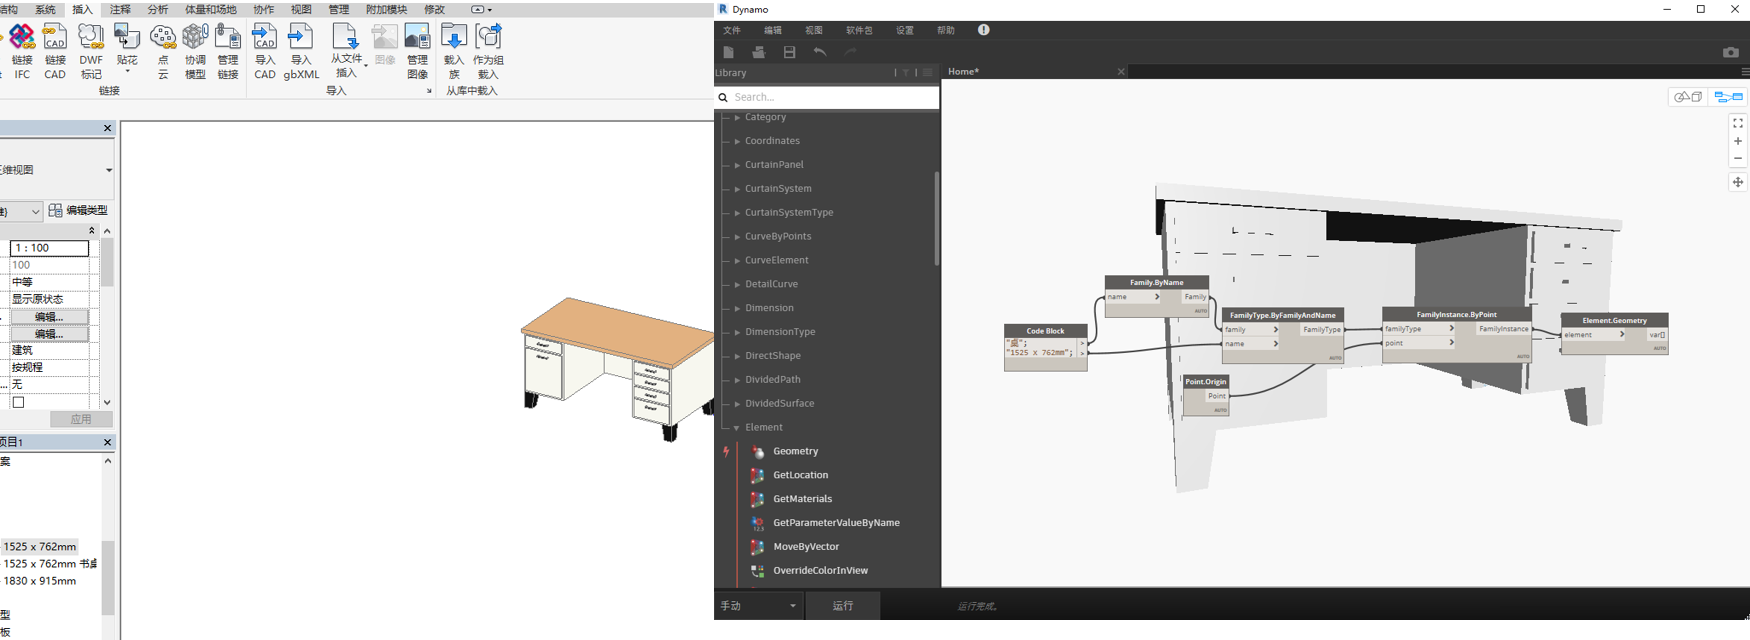Click 编辑类型 (Edit Type) button
This screenshot has width=1750, height=640.
(78, 211)
